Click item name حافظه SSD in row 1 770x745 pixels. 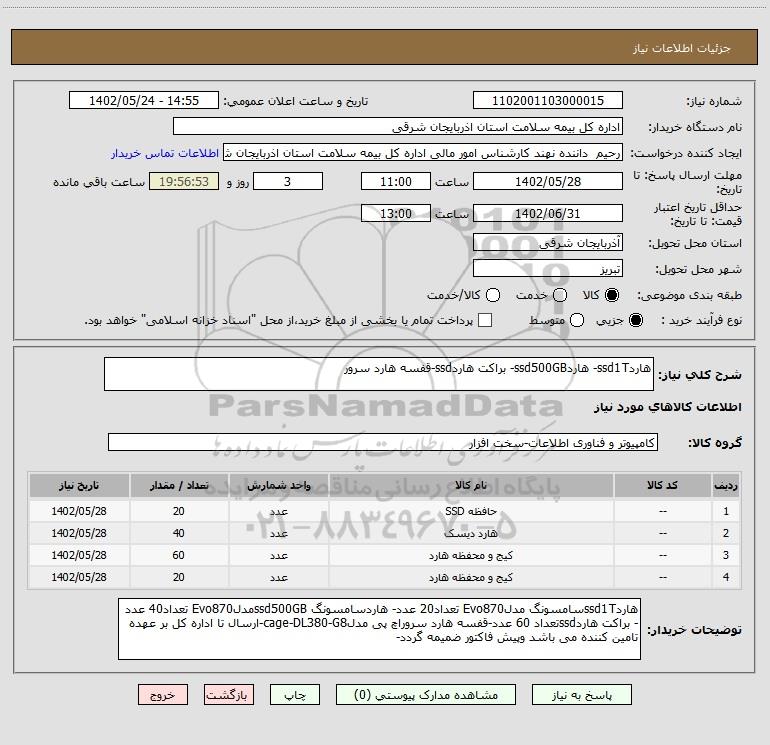click(x=471, y=511)
